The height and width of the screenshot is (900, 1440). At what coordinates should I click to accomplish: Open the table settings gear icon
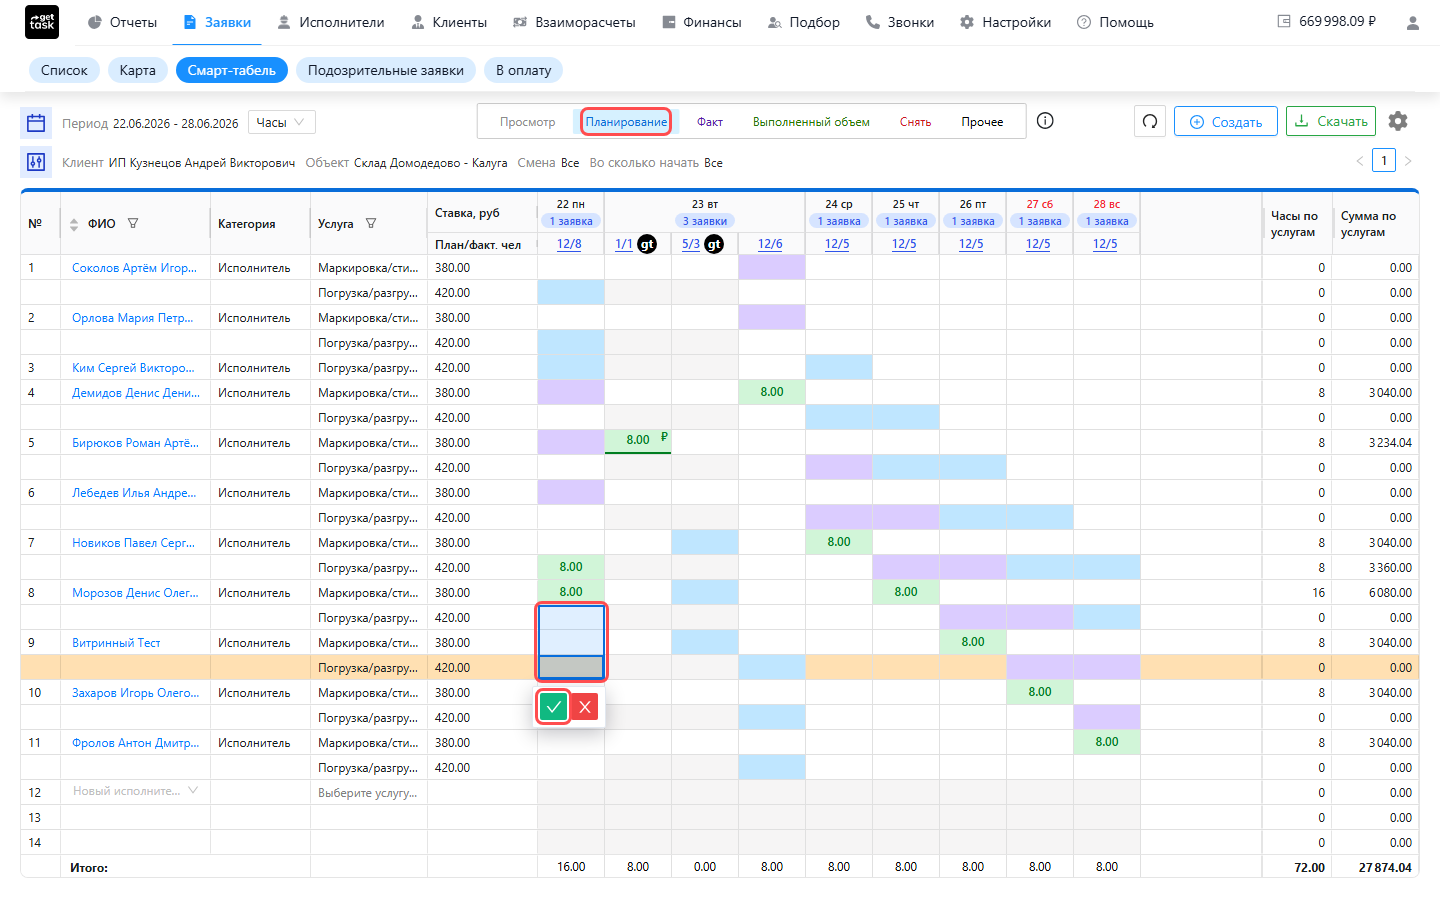click(1398, 121)
